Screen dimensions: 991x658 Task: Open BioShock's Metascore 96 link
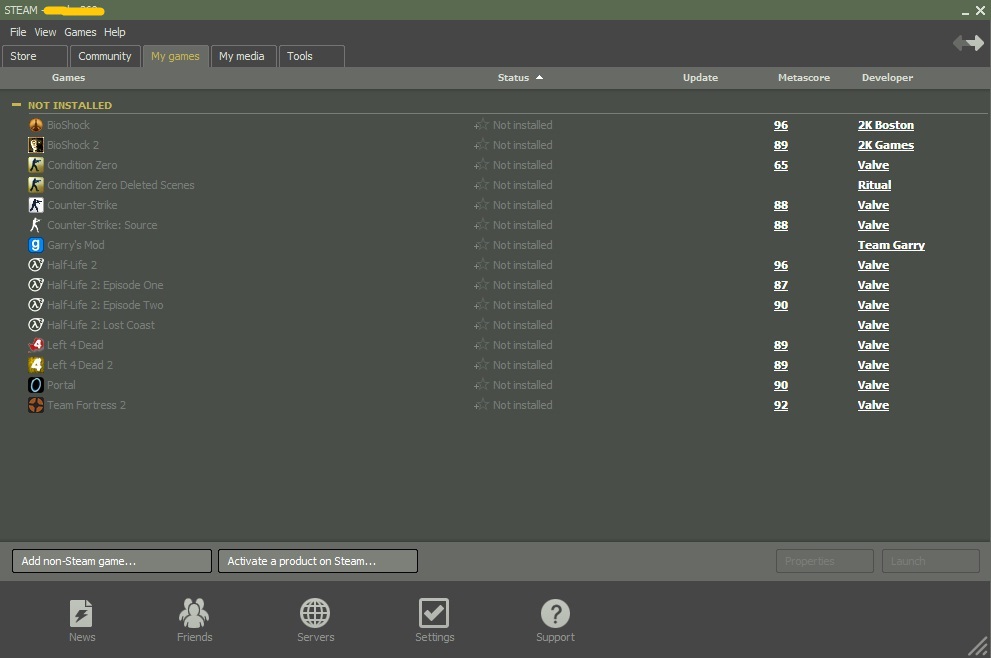click(x=781, y=125)
